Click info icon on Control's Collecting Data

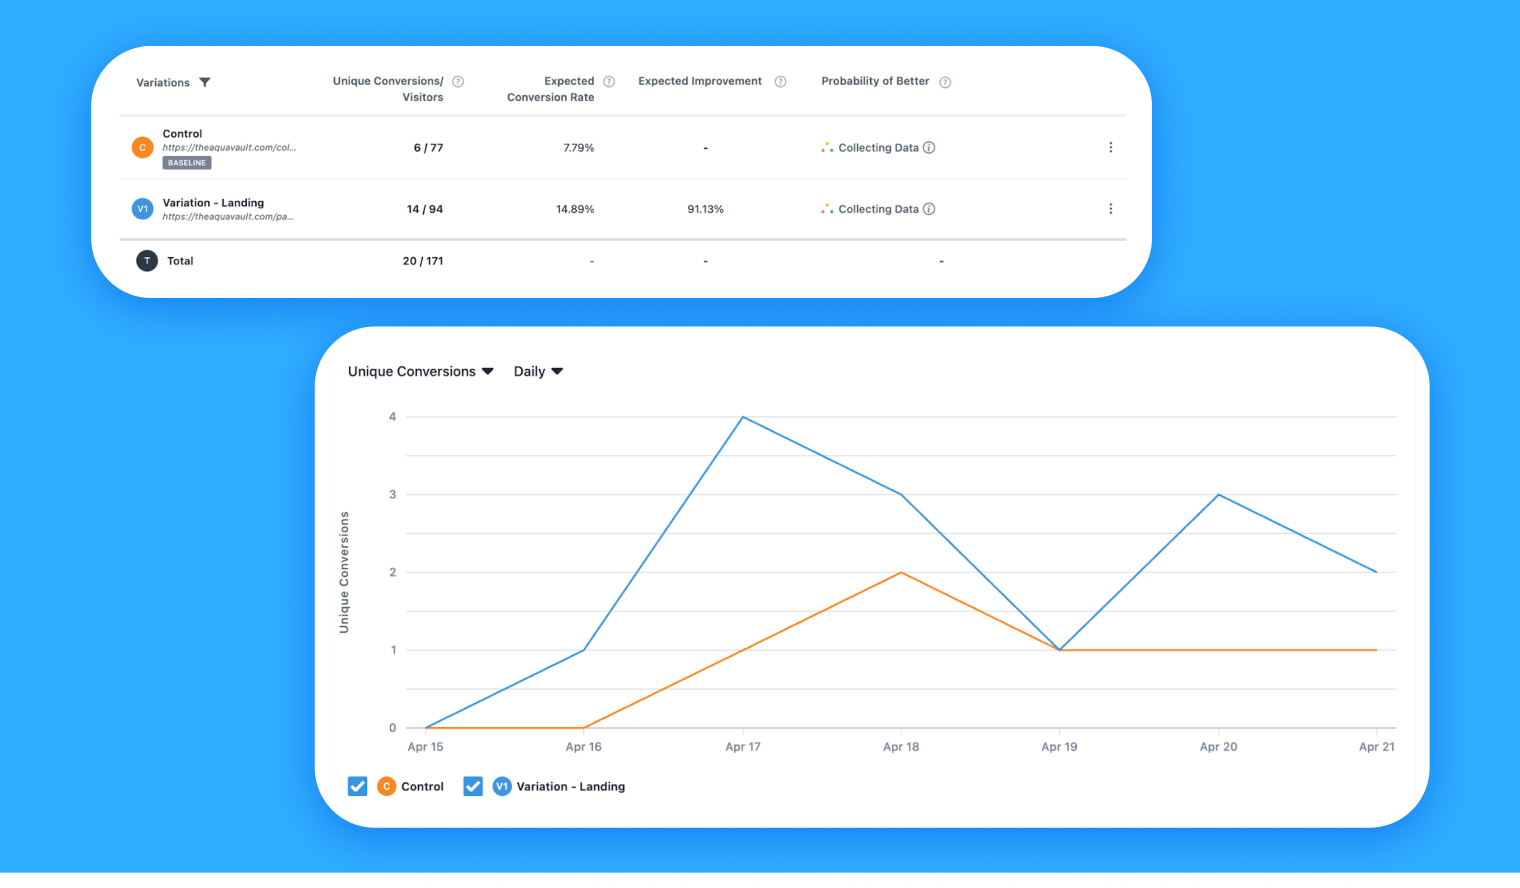tap(929, 148)
